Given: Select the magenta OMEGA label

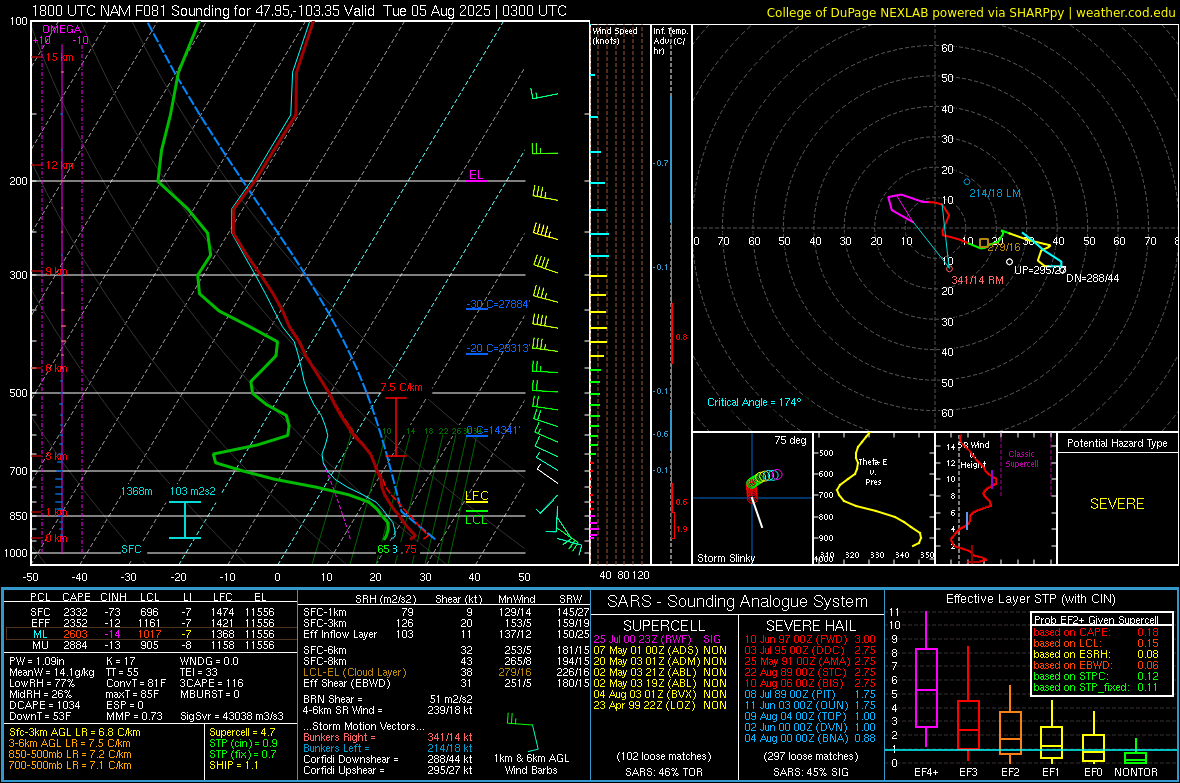Looking at the screenshot, I should 62,29.
